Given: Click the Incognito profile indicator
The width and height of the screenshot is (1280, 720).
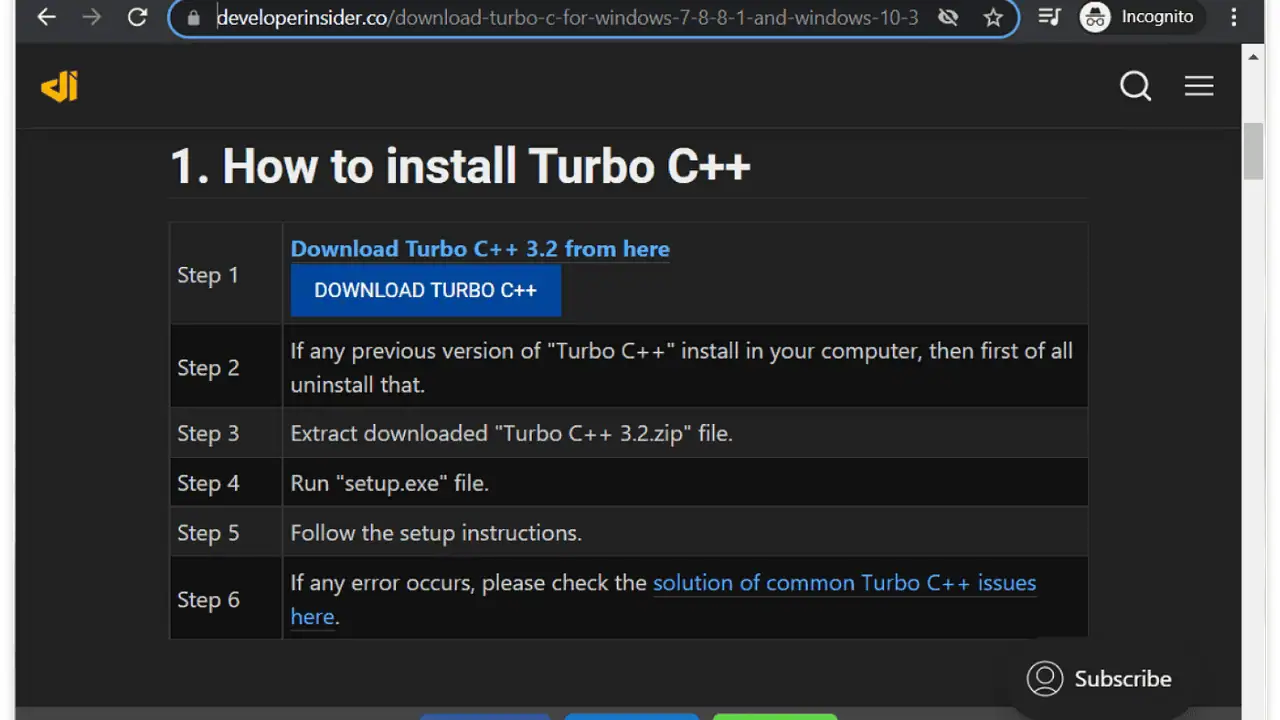Looking at the screenshot, I should click(1137, 17).
